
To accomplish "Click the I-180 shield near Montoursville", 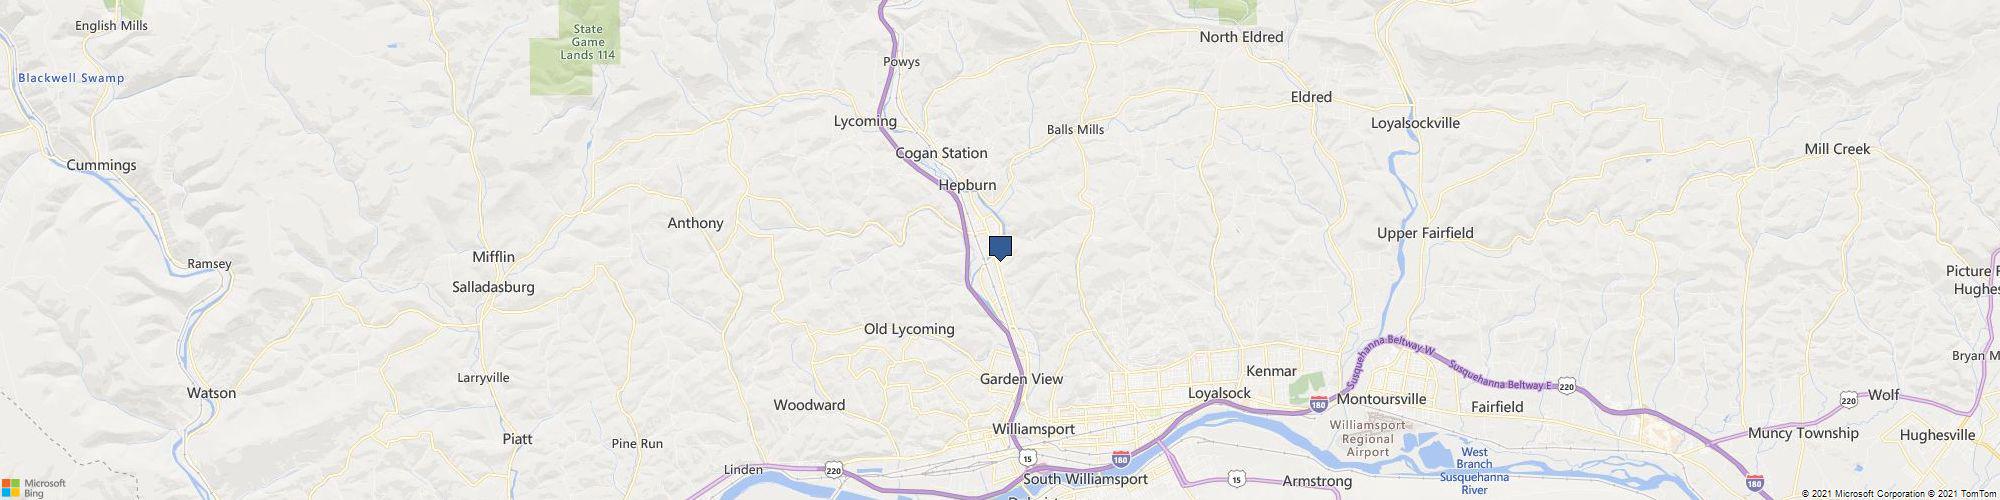I will tap(1319, 404).
